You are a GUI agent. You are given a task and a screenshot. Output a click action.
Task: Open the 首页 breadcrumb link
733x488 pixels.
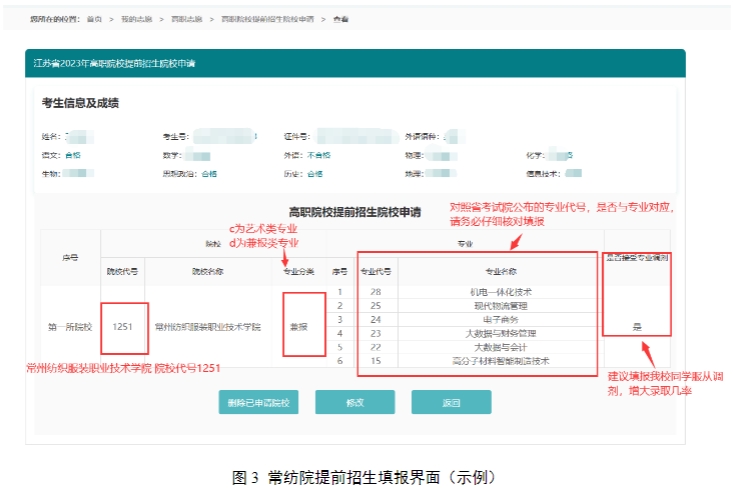pos(94,19)
